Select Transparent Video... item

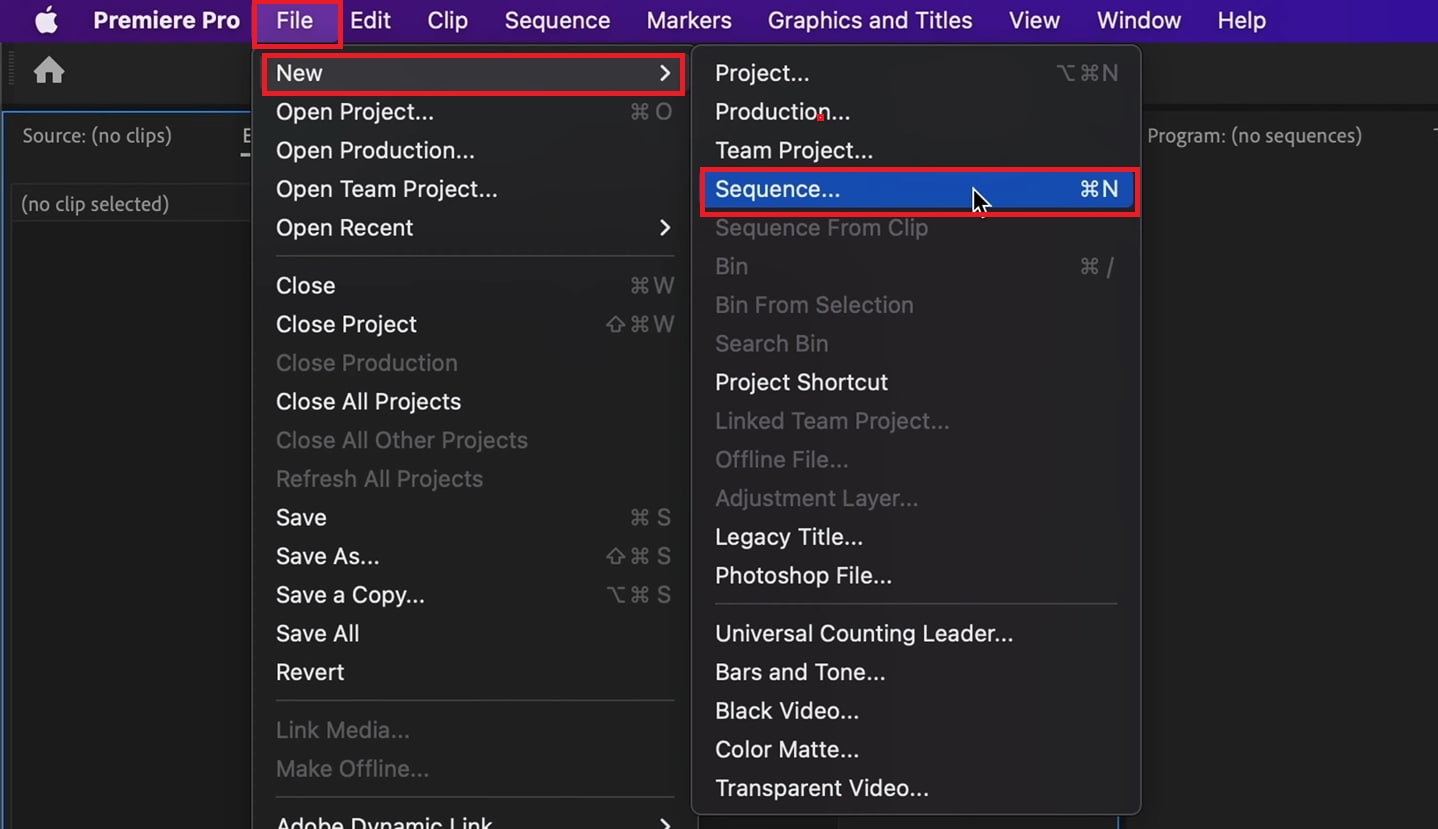click(821, 788)
